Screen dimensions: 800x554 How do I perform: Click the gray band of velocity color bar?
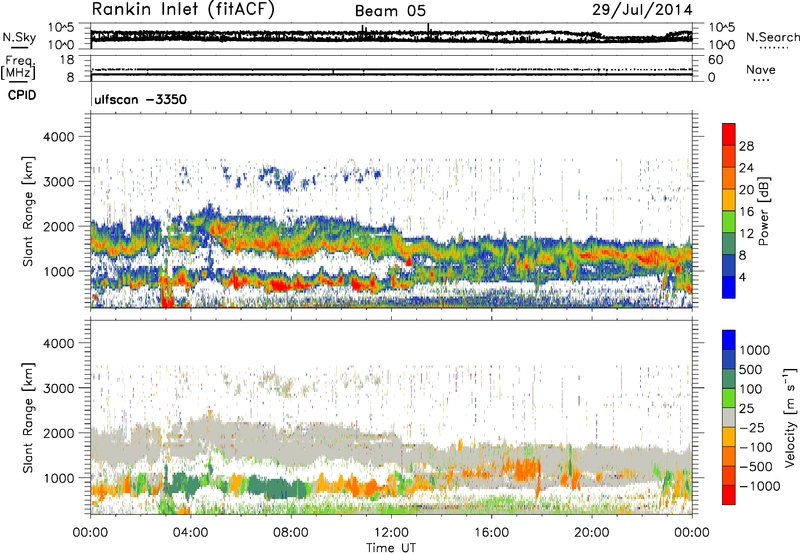[729, 417]
